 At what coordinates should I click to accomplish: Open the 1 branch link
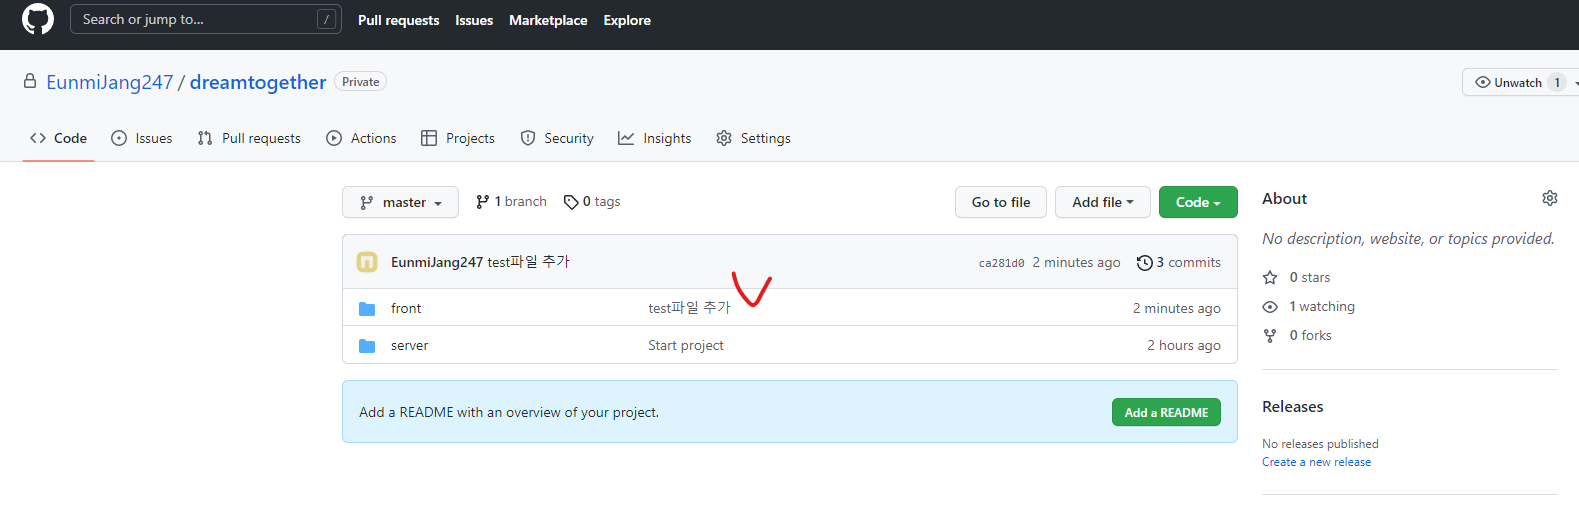coord(512,202)
